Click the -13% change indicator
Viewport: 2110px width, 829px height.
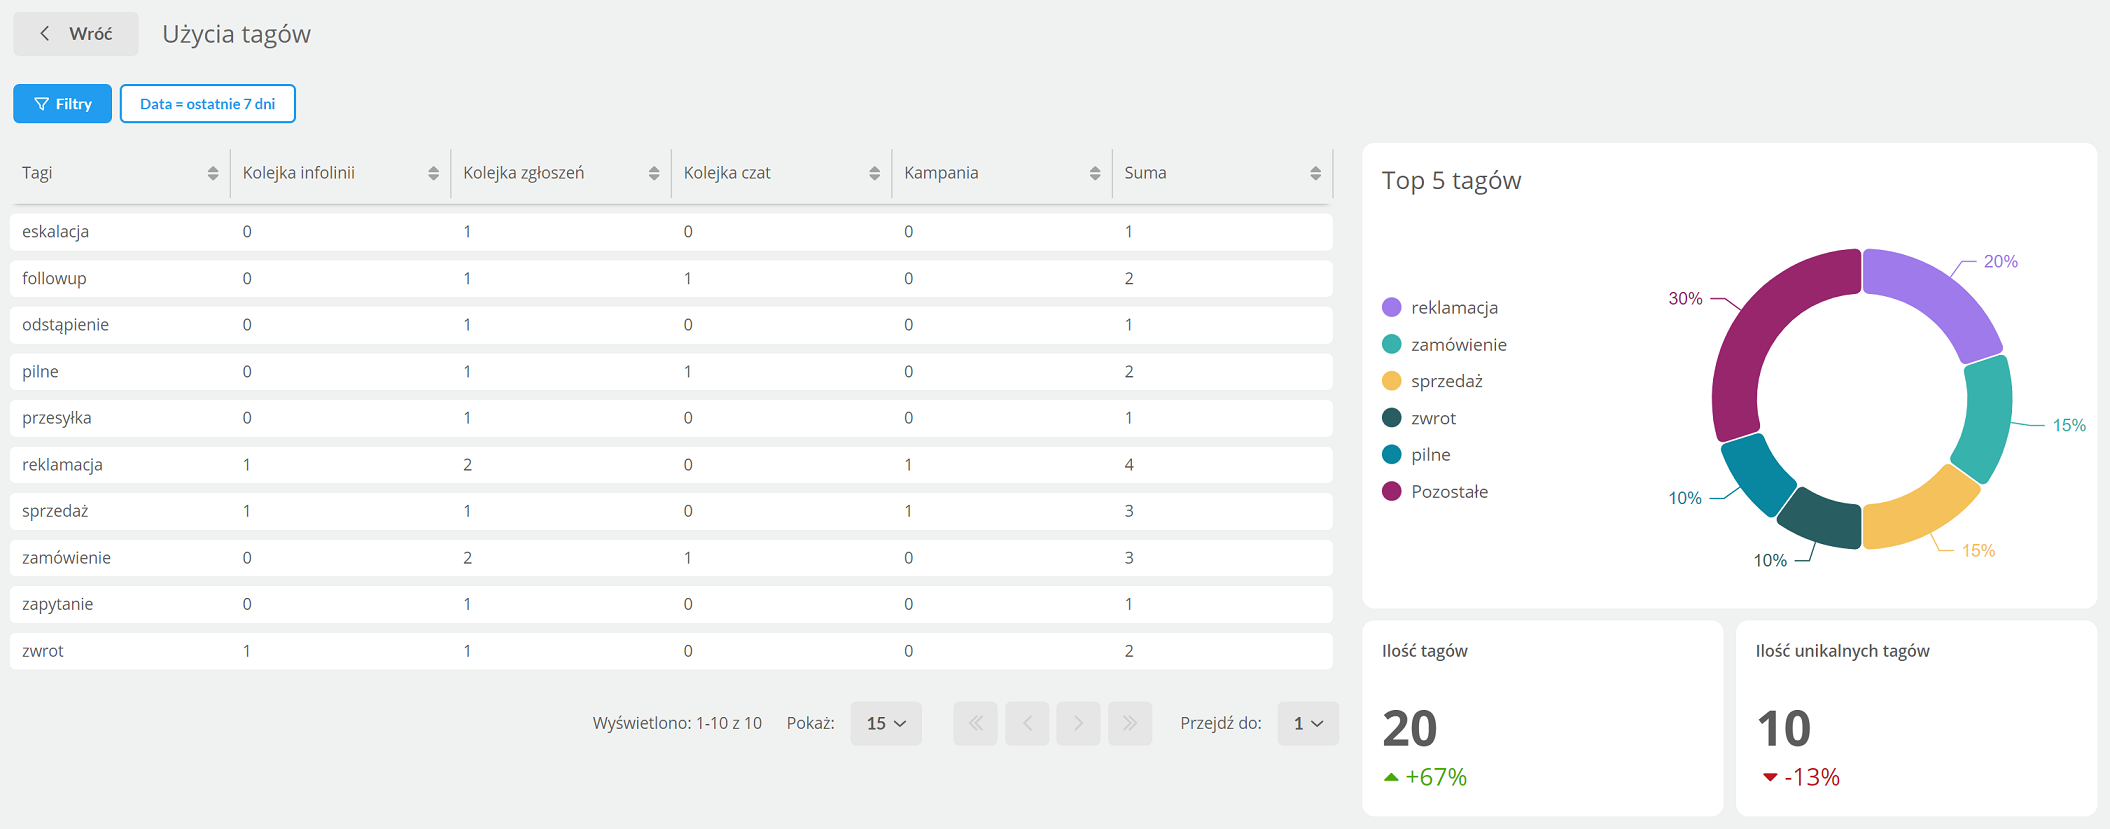point(1800,777)
